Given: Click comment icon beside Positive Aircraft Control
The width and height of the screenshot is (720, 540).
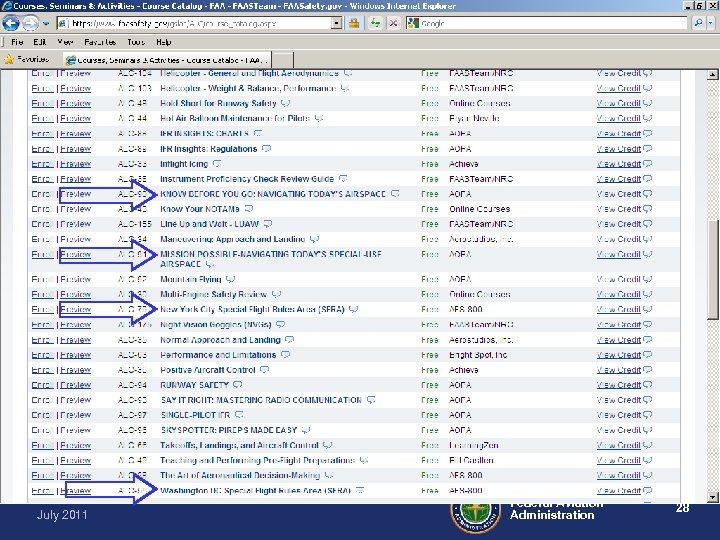Looking at the screenshot, I should click(264, 370).
